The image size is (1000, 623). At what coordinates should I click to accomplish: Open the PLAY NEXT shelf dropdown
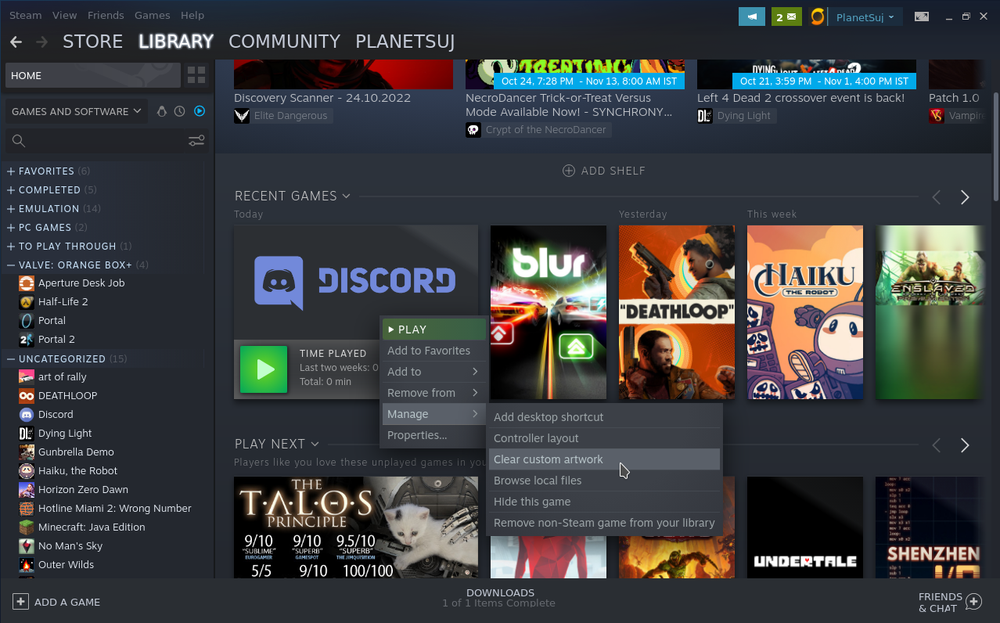click(277, 444)
